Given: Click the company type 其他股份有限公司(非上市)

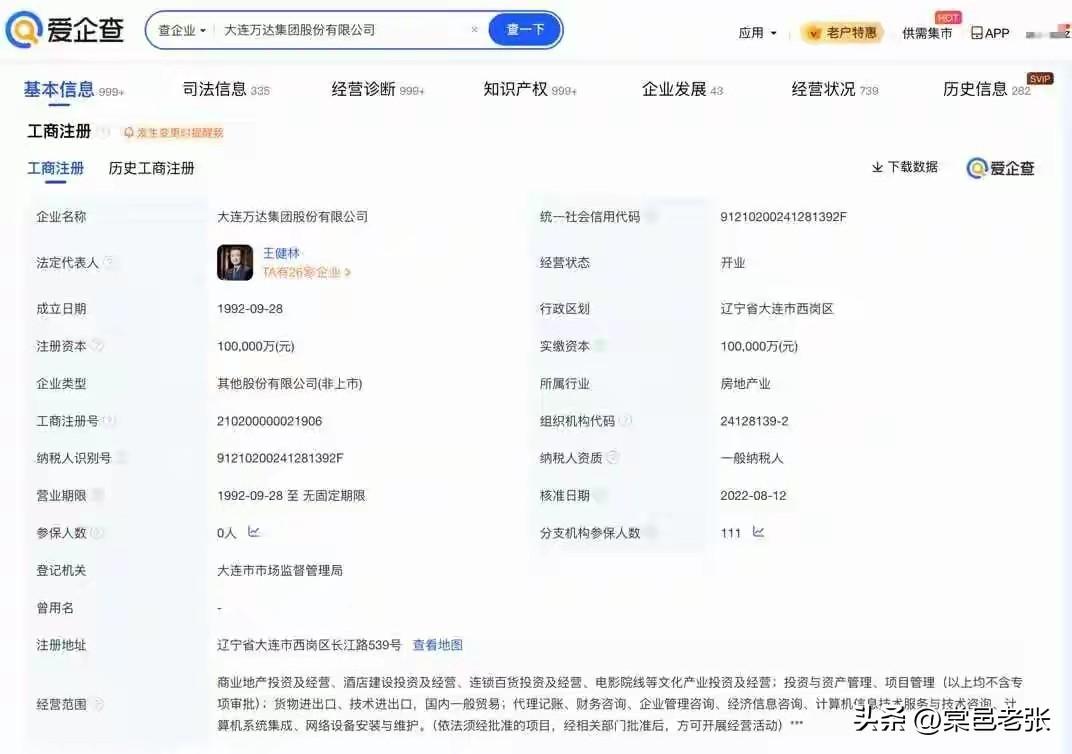Looking at the screenshot, I should tap(289, 383).
